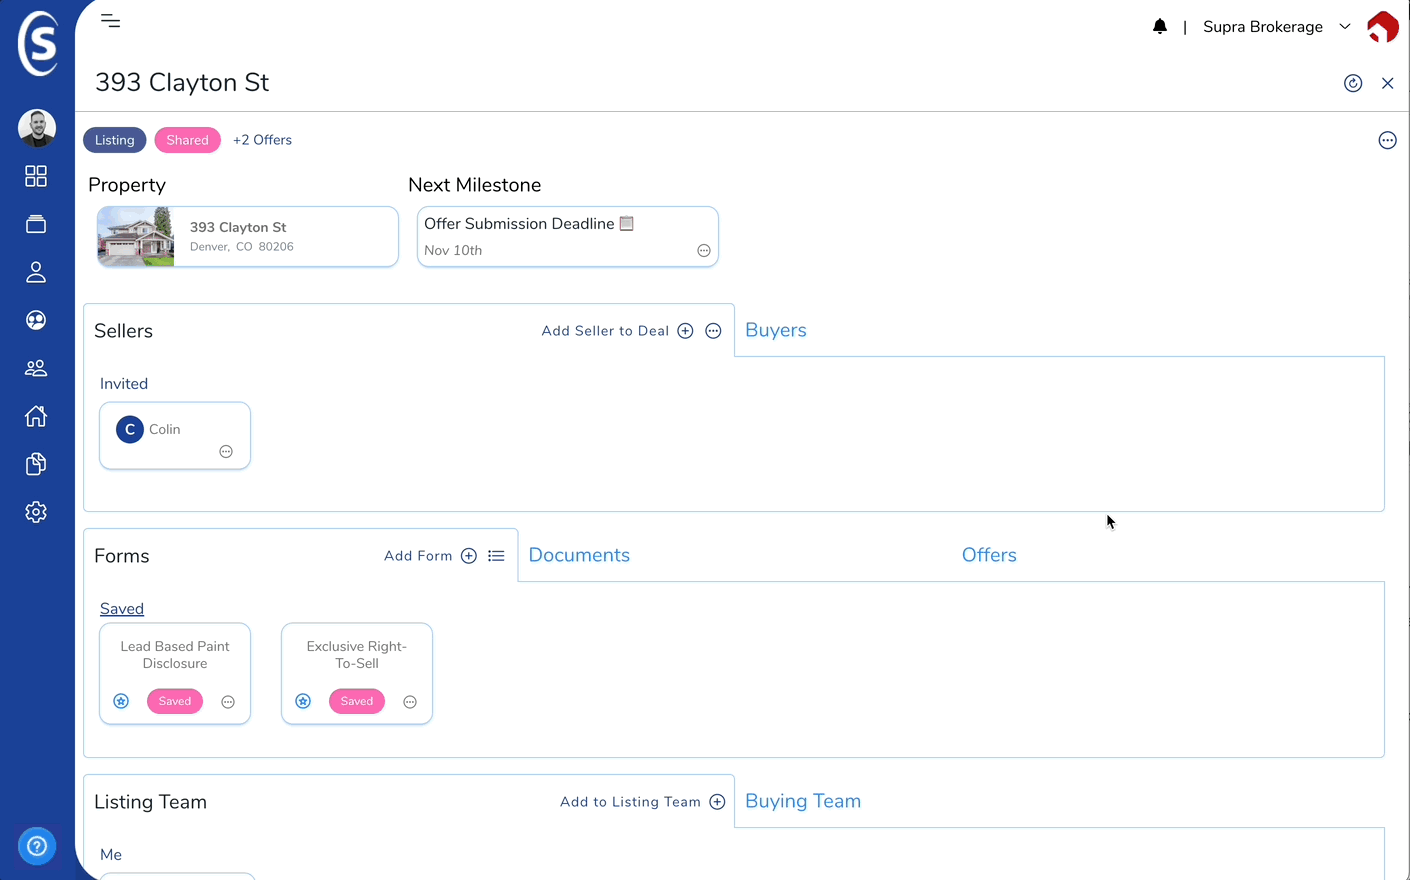Open the notifications bell
This screenshot has height=880, width=1410.
pyautogui.click(x=1160, y=27)
